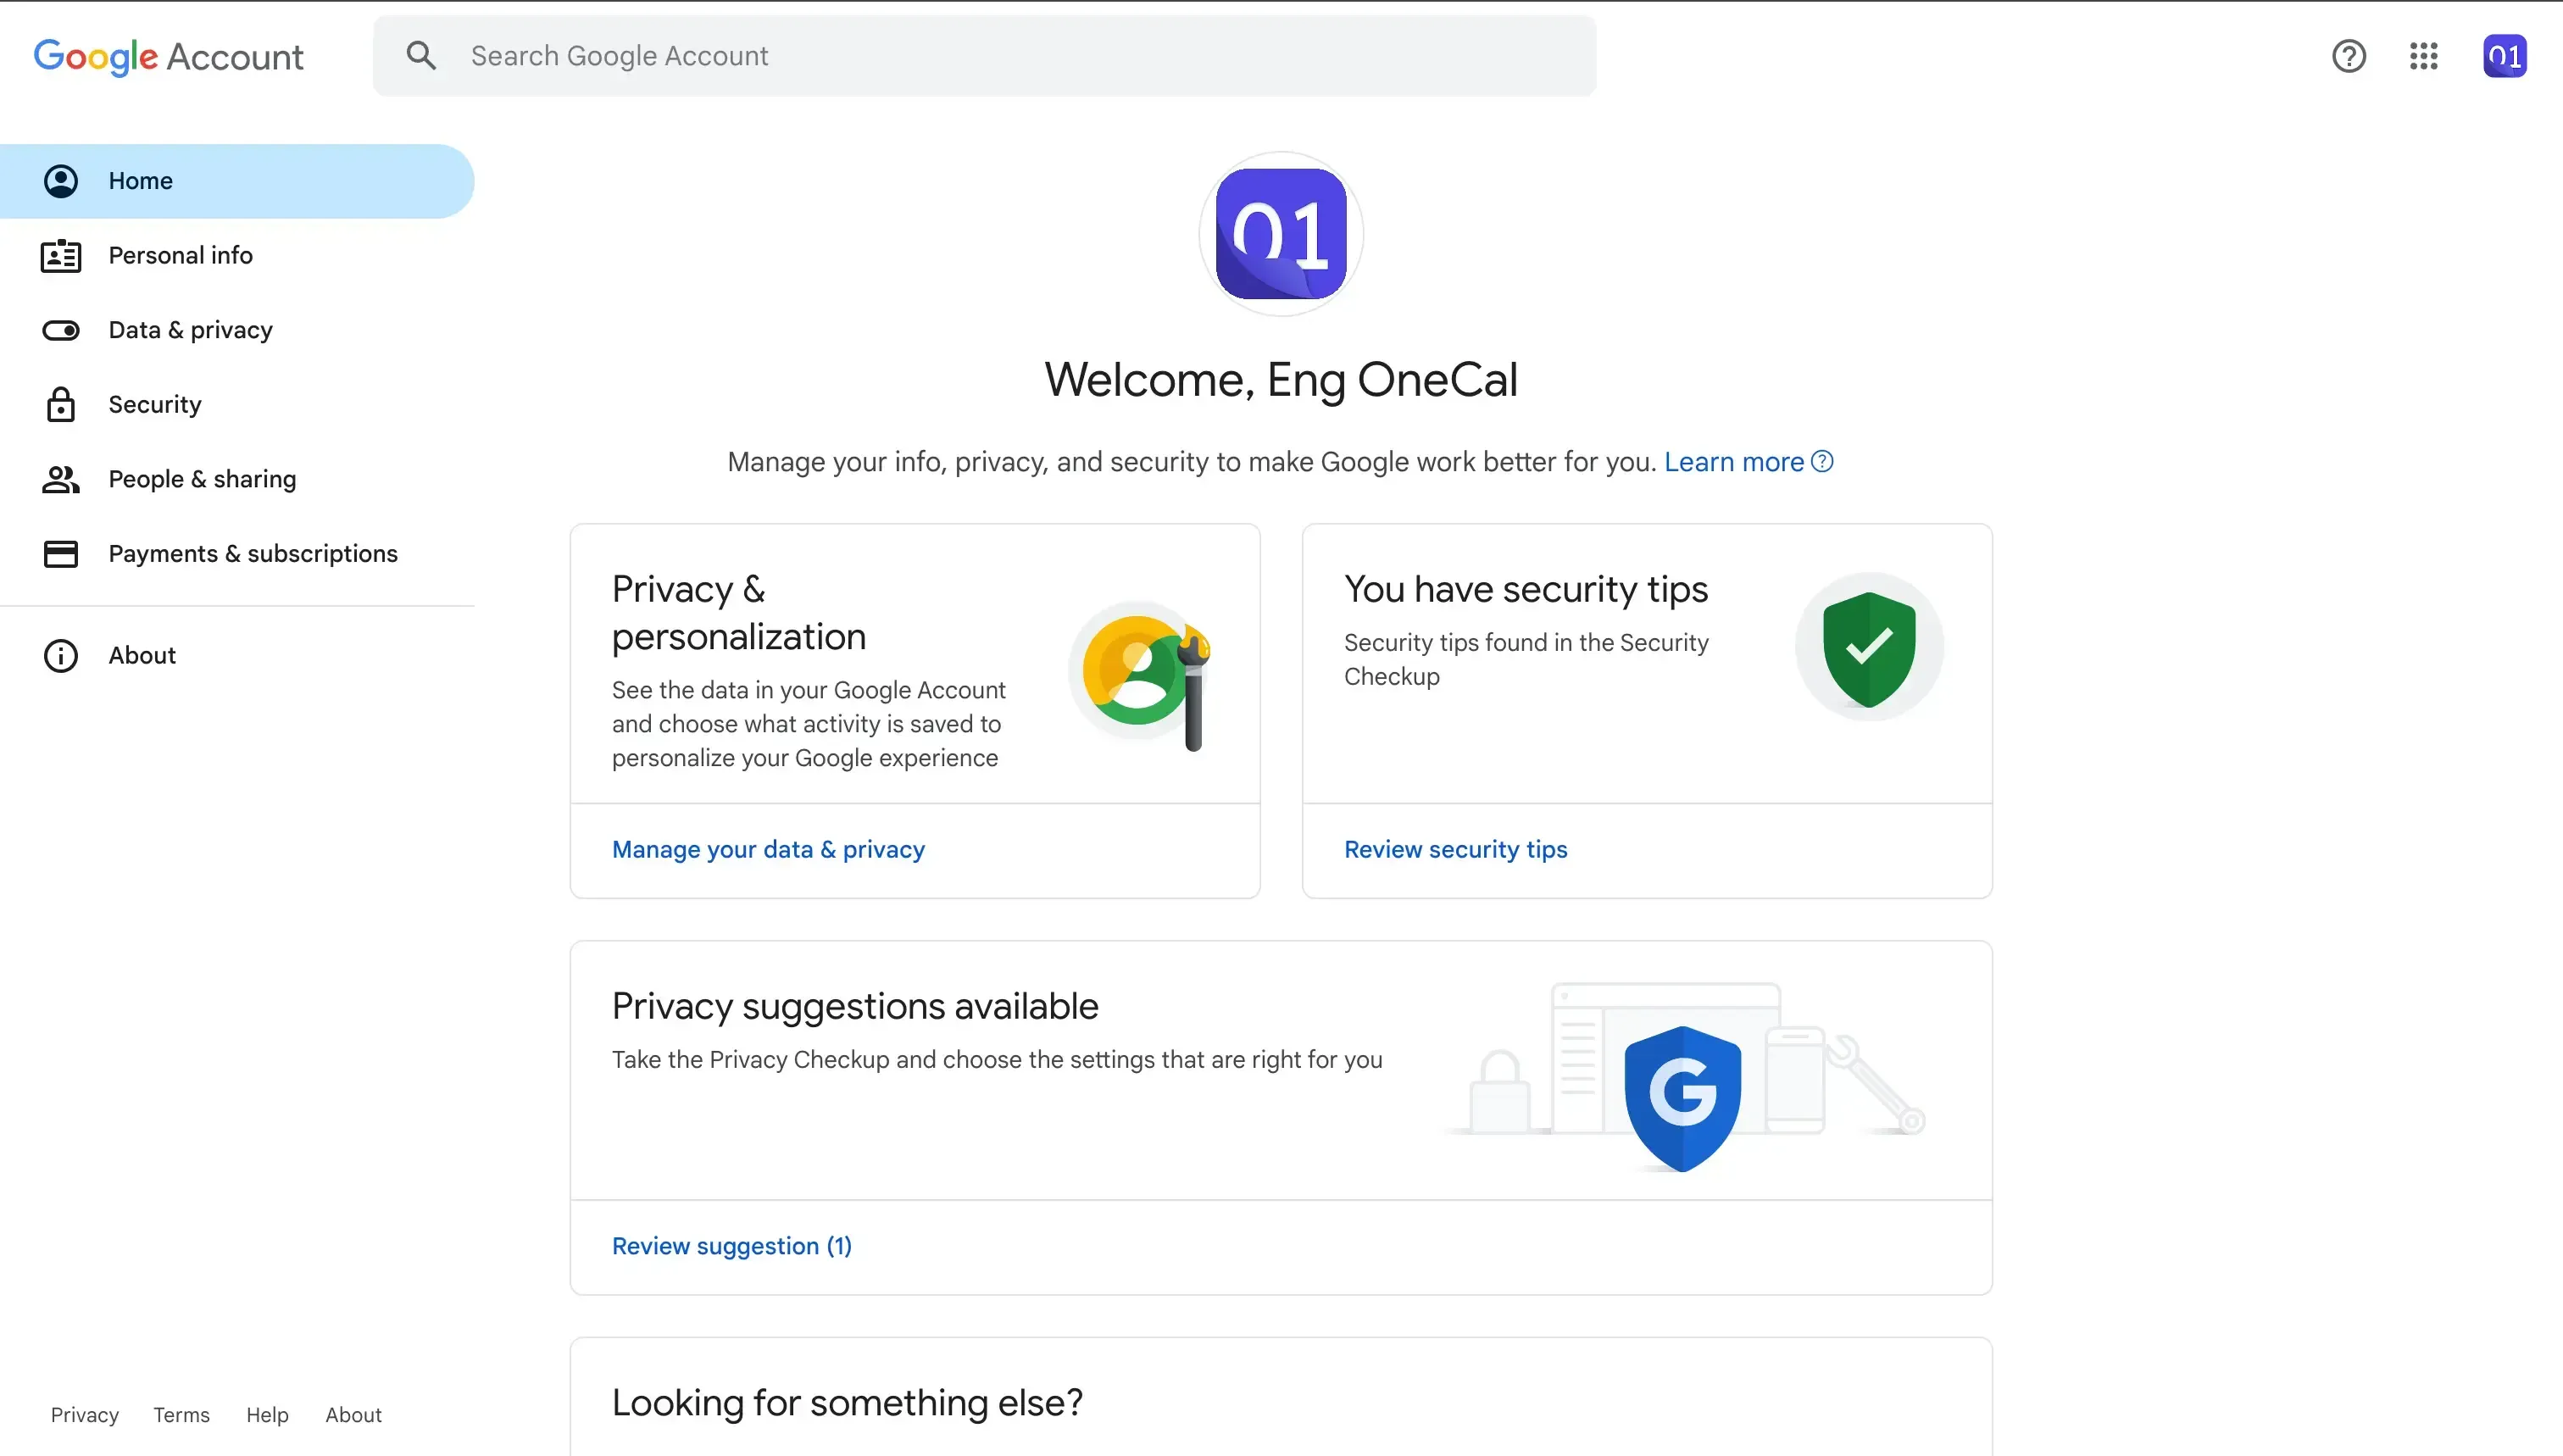Click the Security lock icon
Viewport: 2563px width, 1456px height.
pos(60,404)
